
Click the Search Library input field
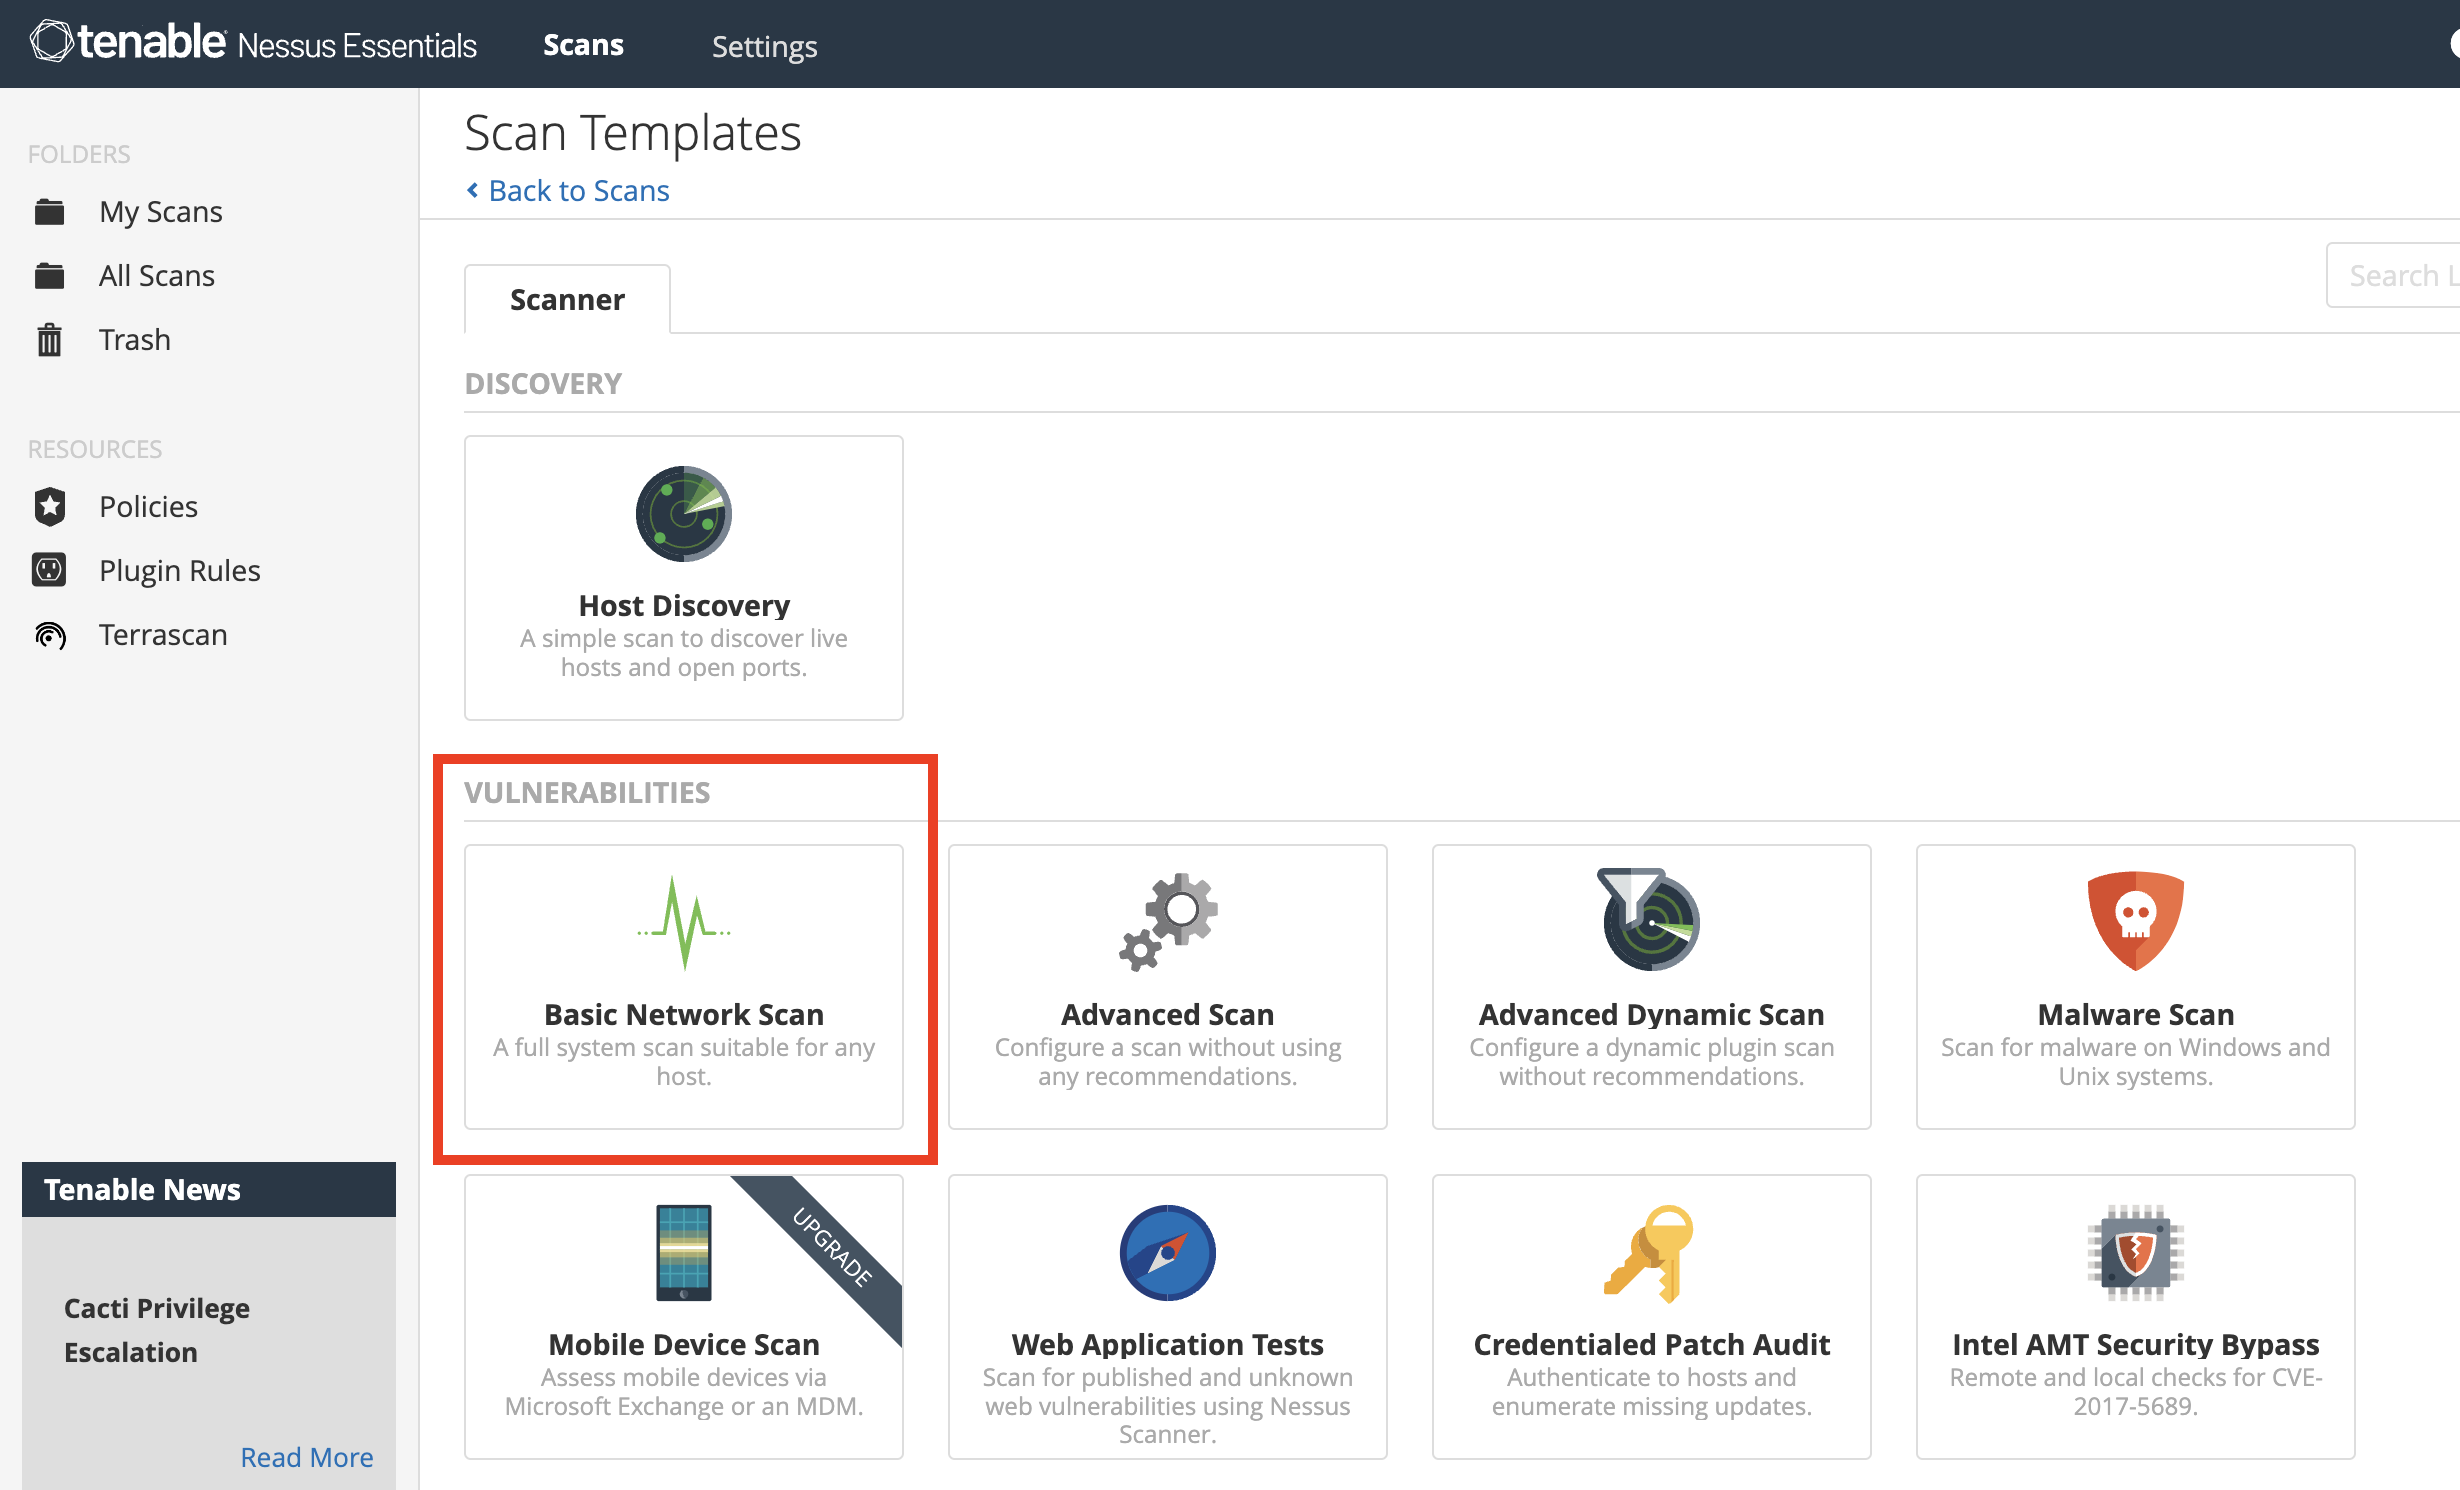point(2400,275)
